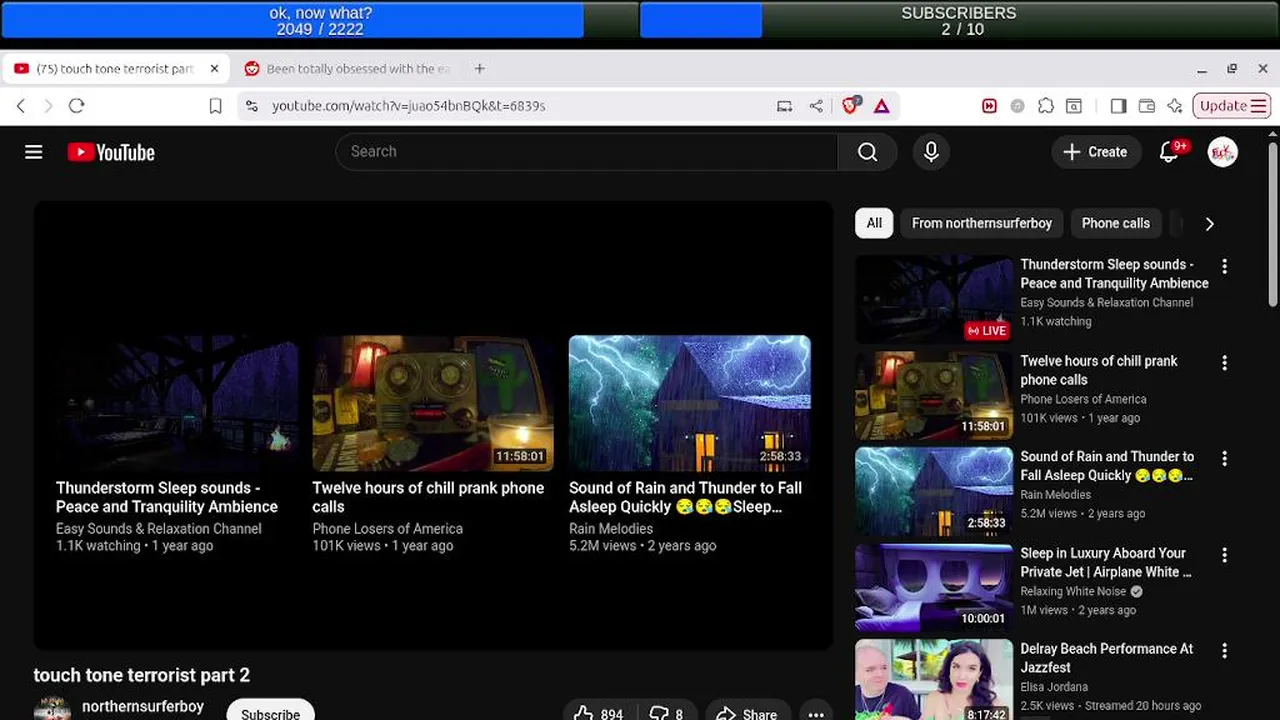
Task: Open Phone Losers of America endscreen channel
Action: click(387, 529)
